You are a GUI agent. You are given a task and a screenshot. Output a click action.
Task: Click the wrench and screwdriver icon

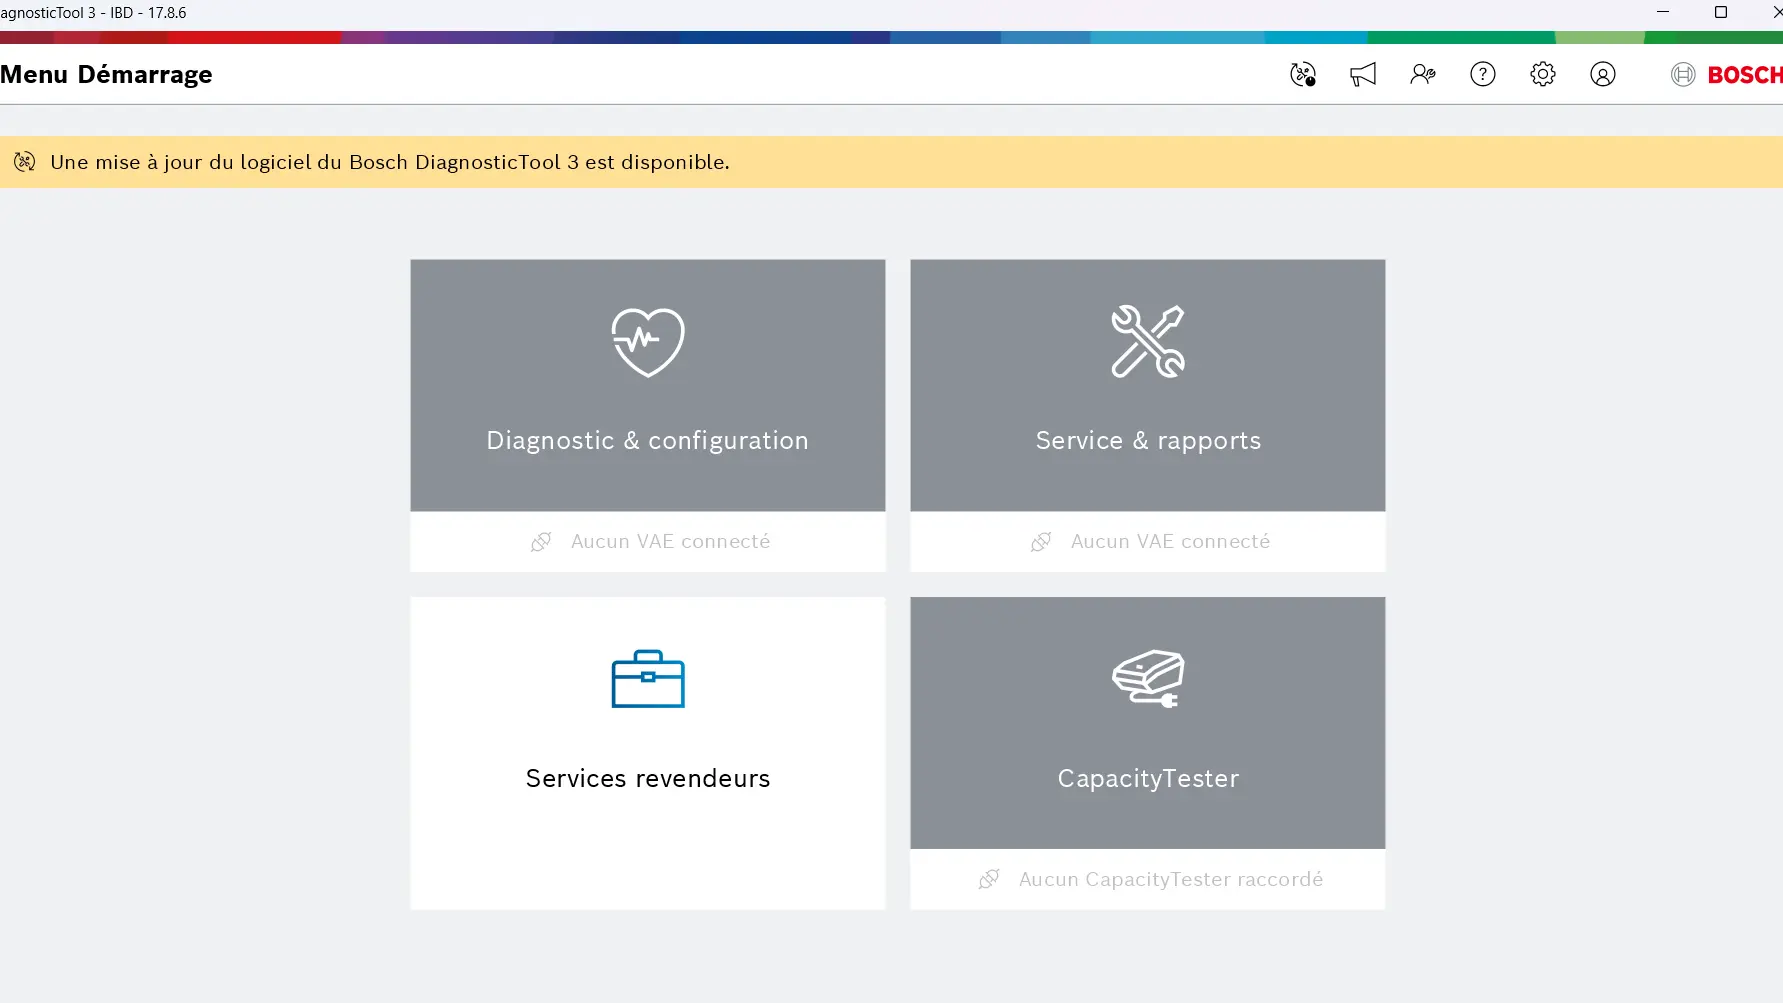(1147, 342)
